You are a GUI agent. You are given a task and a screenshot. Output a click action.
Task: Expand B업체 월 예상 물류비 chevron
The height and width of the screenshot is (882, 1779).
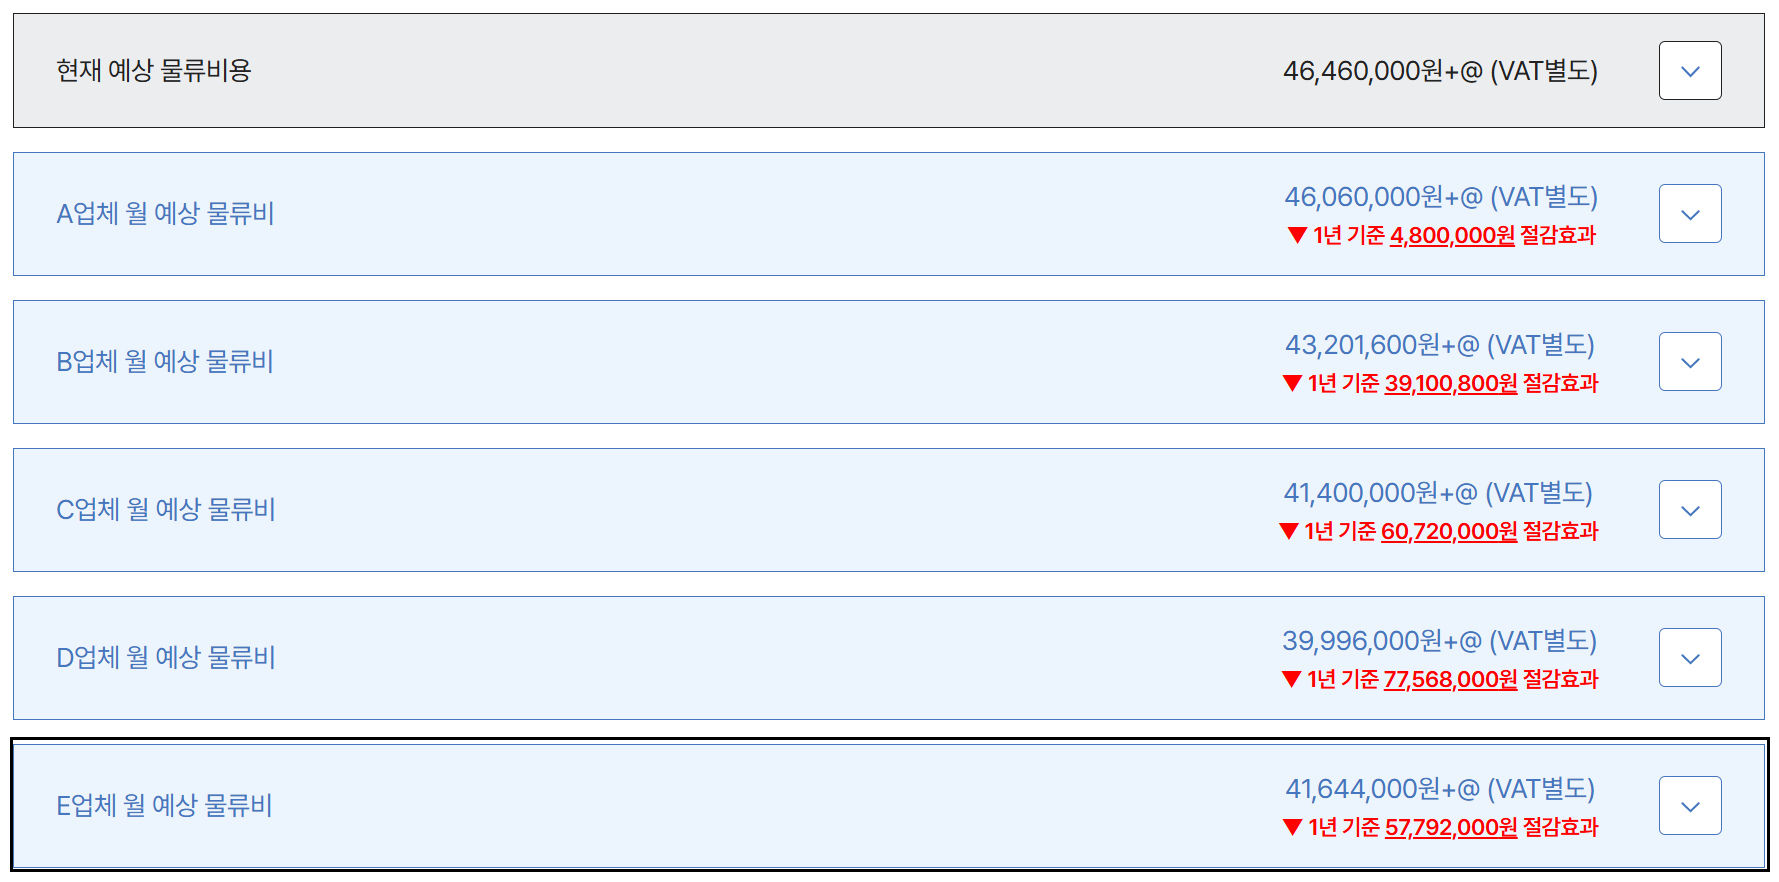1689,362
